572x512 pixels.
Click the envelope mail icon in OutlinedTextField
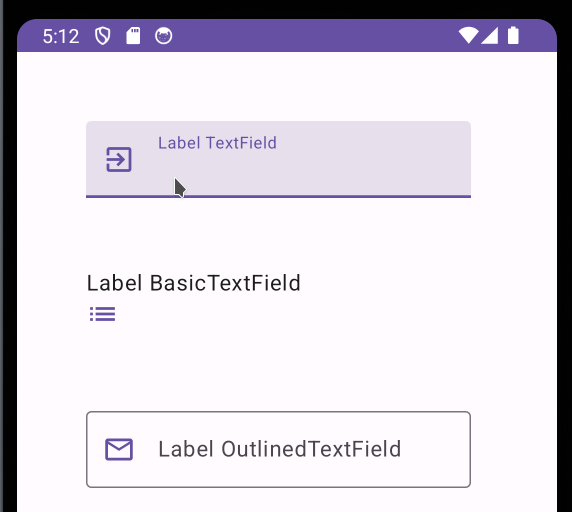coord(119,449)
